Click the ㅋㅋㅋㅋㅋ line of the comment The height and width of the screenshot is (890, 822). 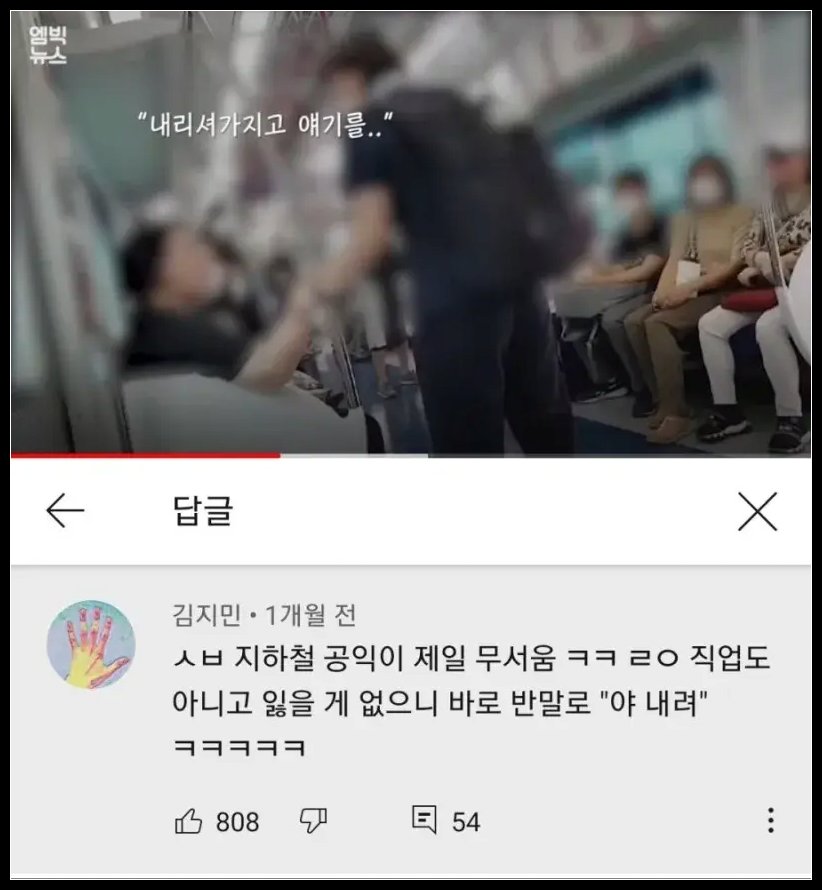coord(240,748)
